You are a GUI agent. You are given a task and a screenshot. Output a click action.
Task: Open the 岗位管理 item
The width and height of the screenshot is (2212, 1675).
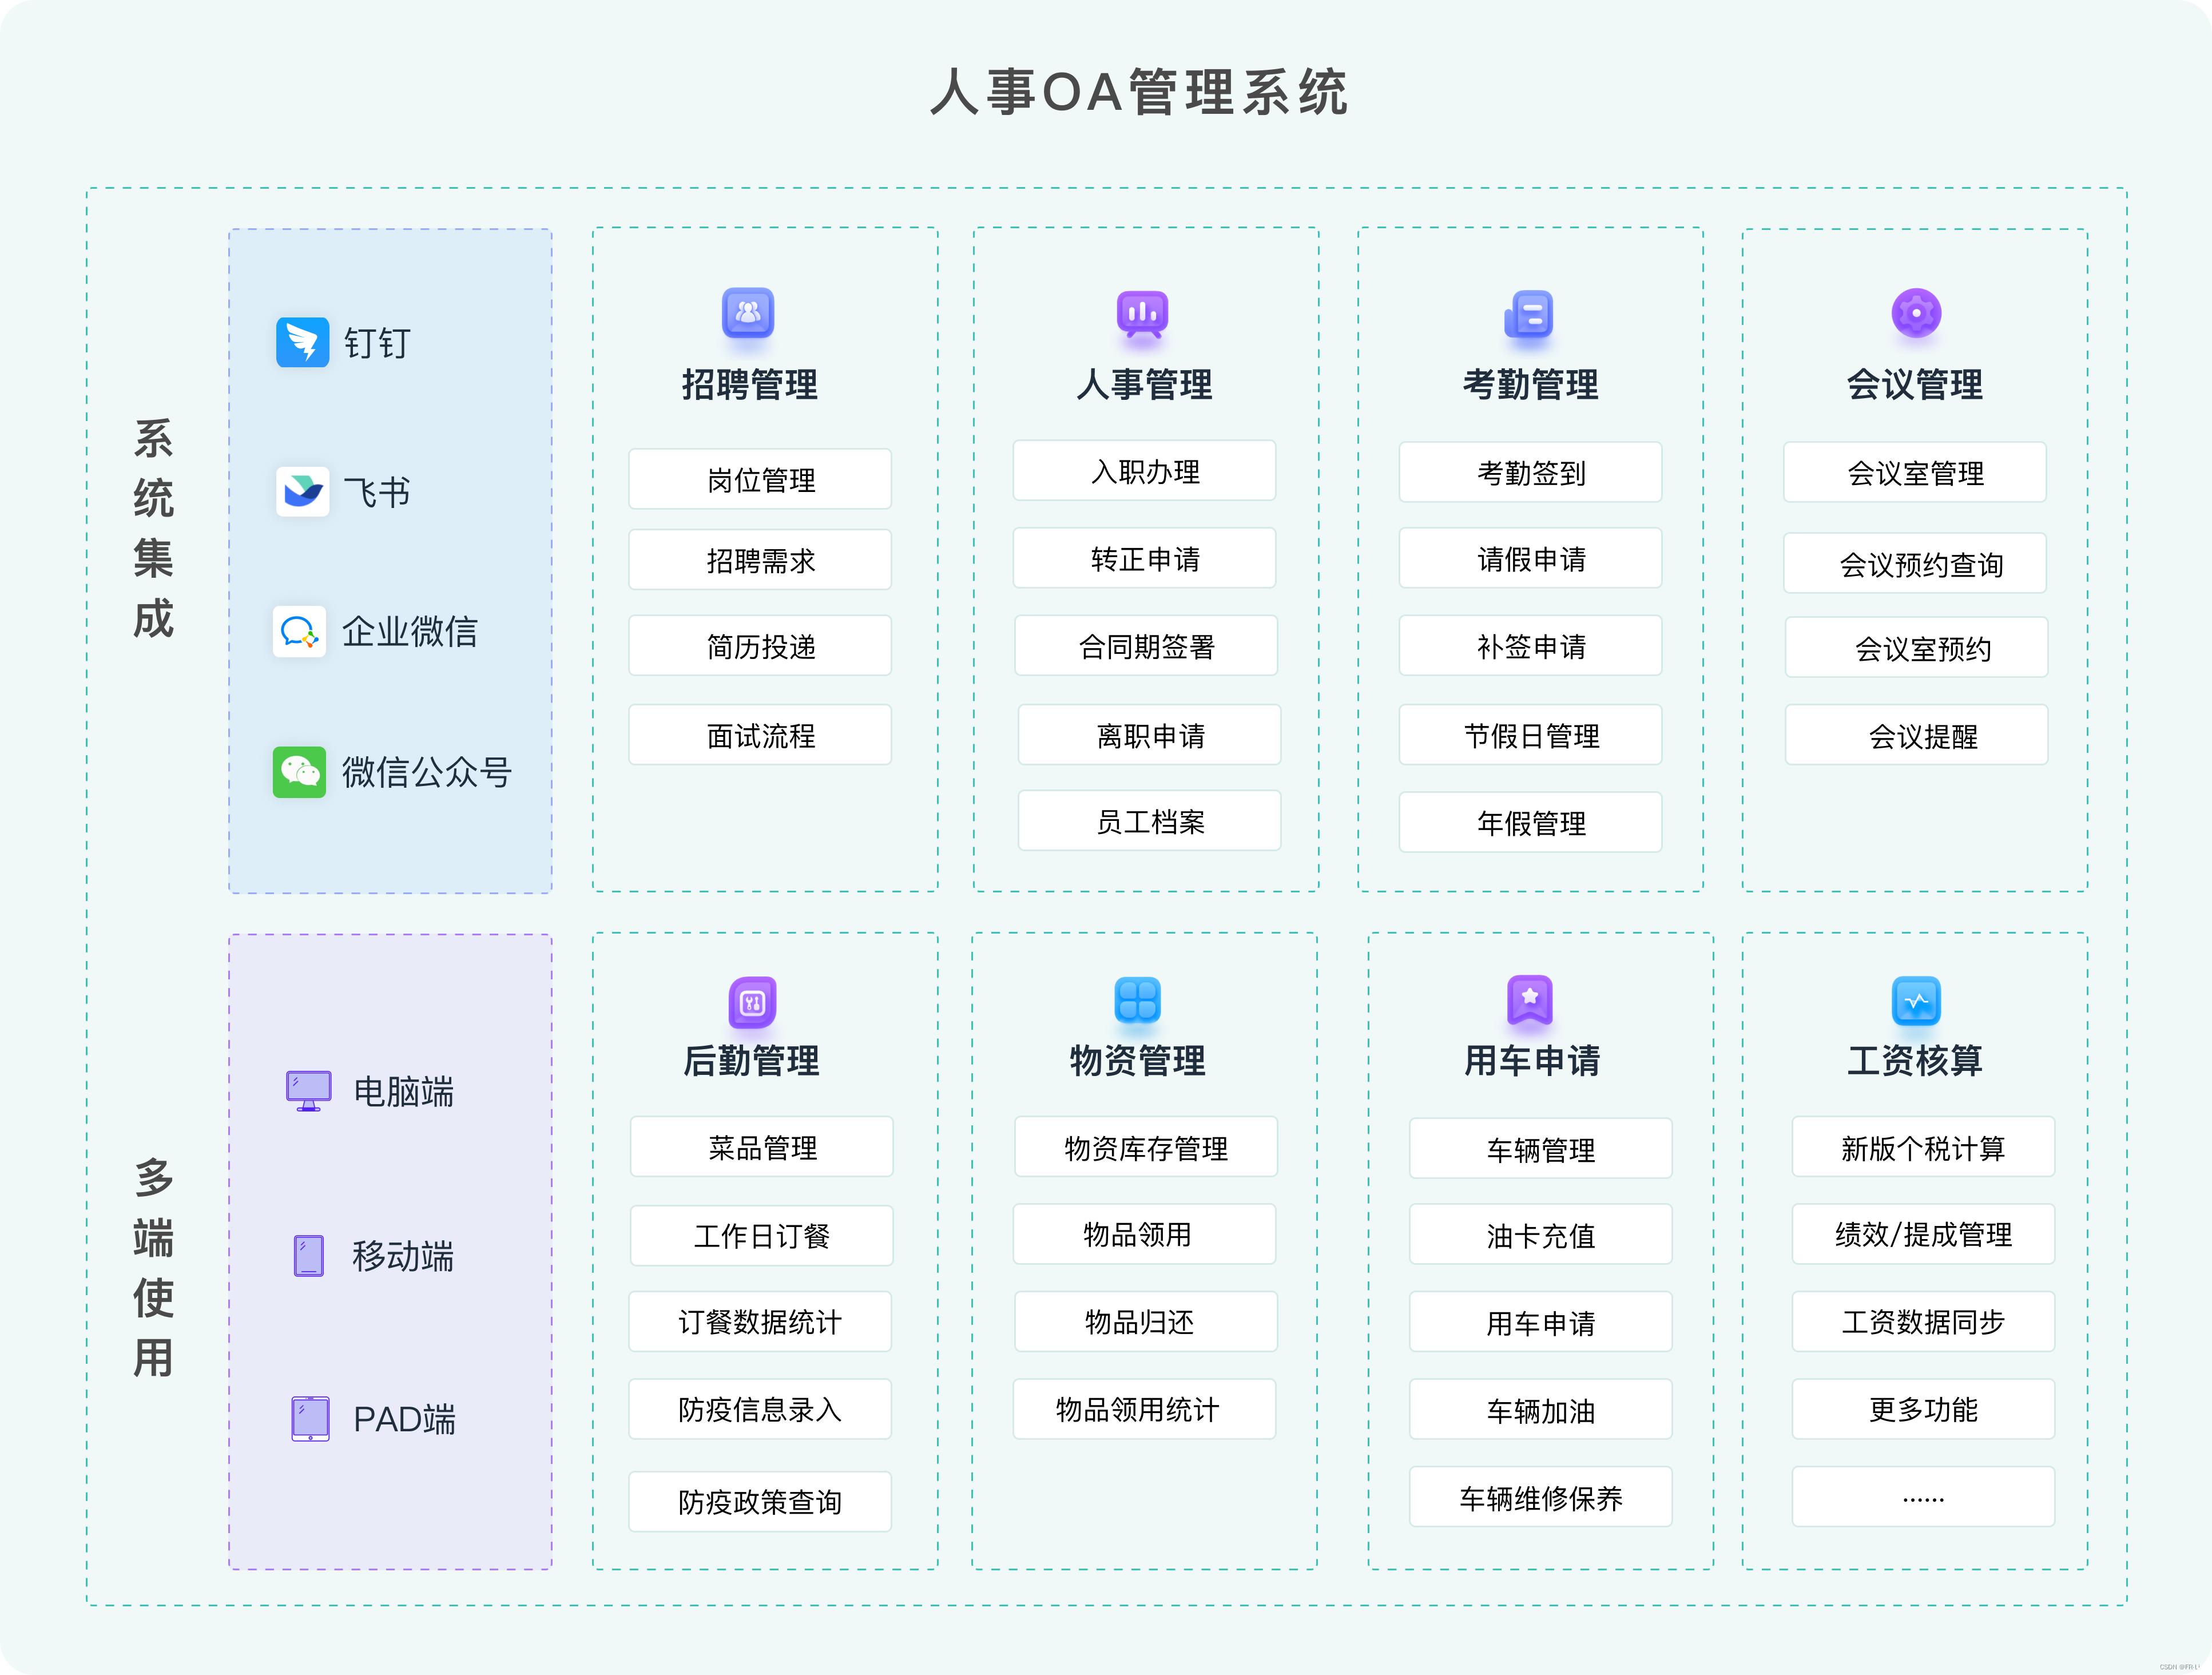pos(760,479)
